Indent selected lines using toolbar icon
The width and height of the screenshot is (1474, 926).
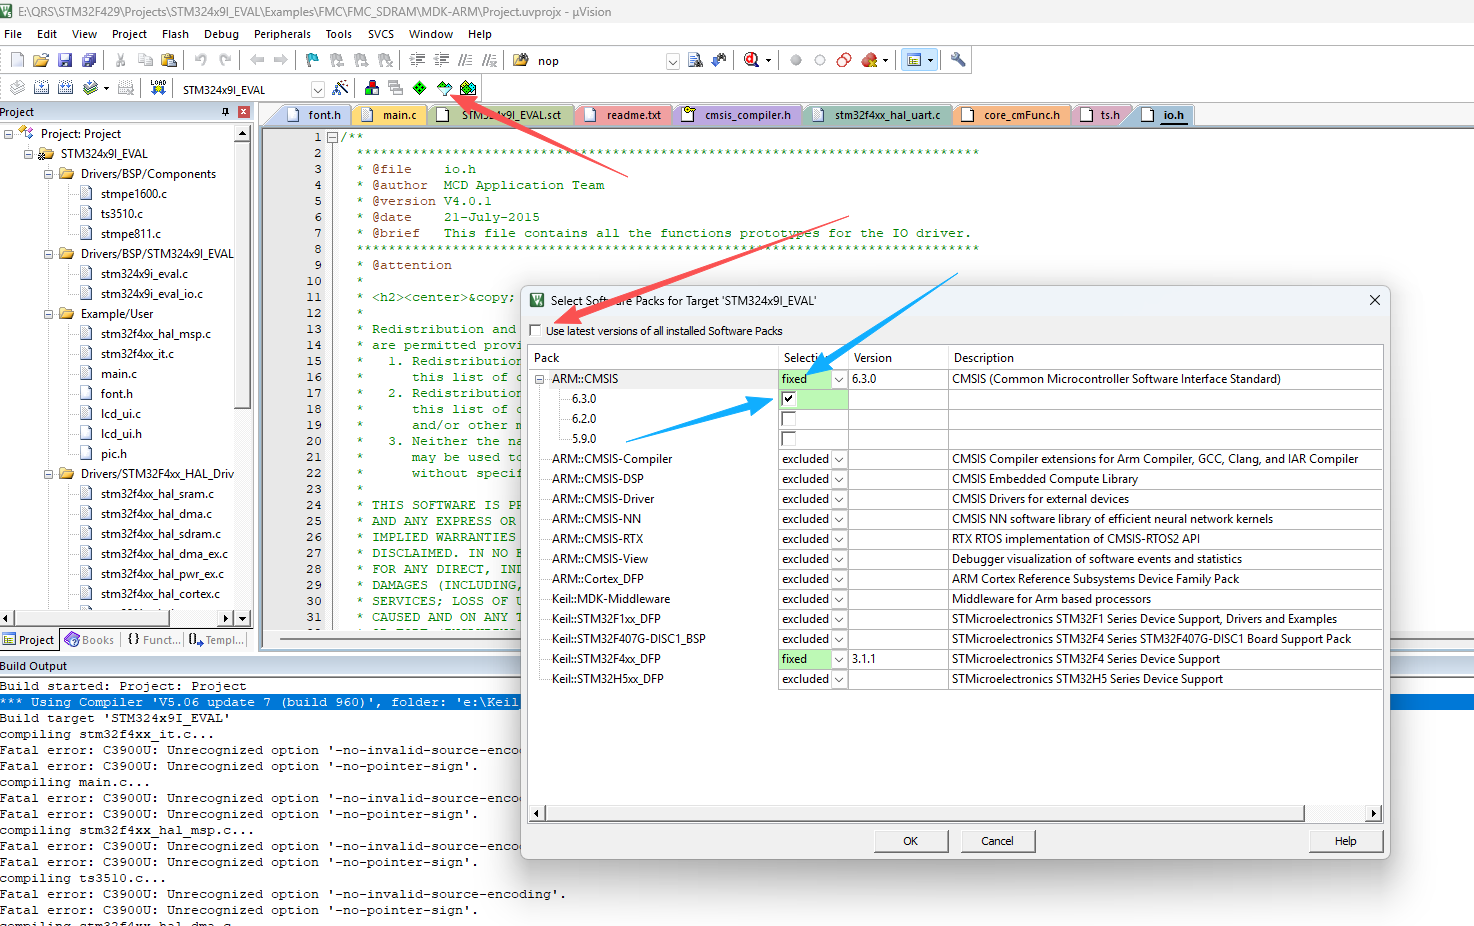(x=417, y=60)
